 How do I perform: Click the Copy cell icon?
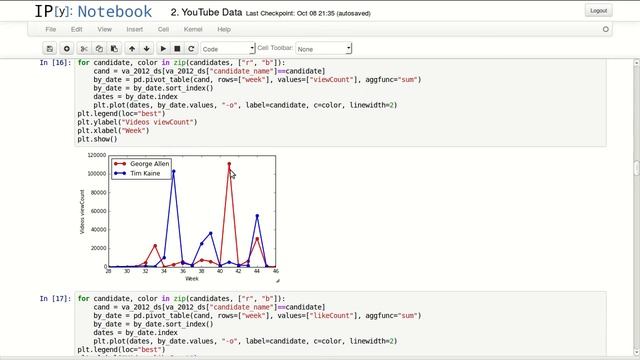99,49
